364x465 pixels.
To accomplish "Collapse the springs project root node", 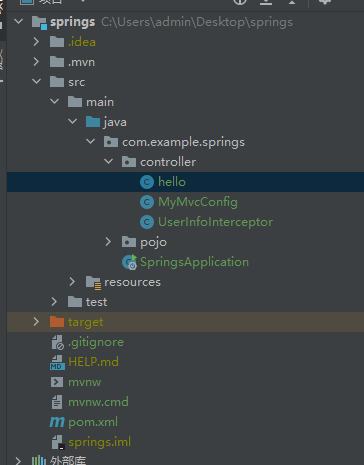I will click(19, 22).
